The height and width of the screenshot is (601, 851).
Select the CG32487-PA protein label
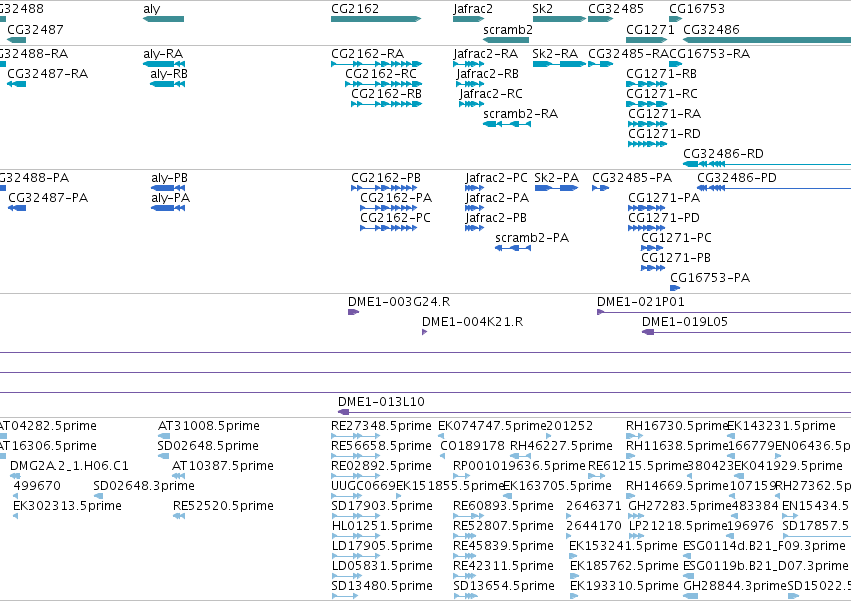[48, 198]
